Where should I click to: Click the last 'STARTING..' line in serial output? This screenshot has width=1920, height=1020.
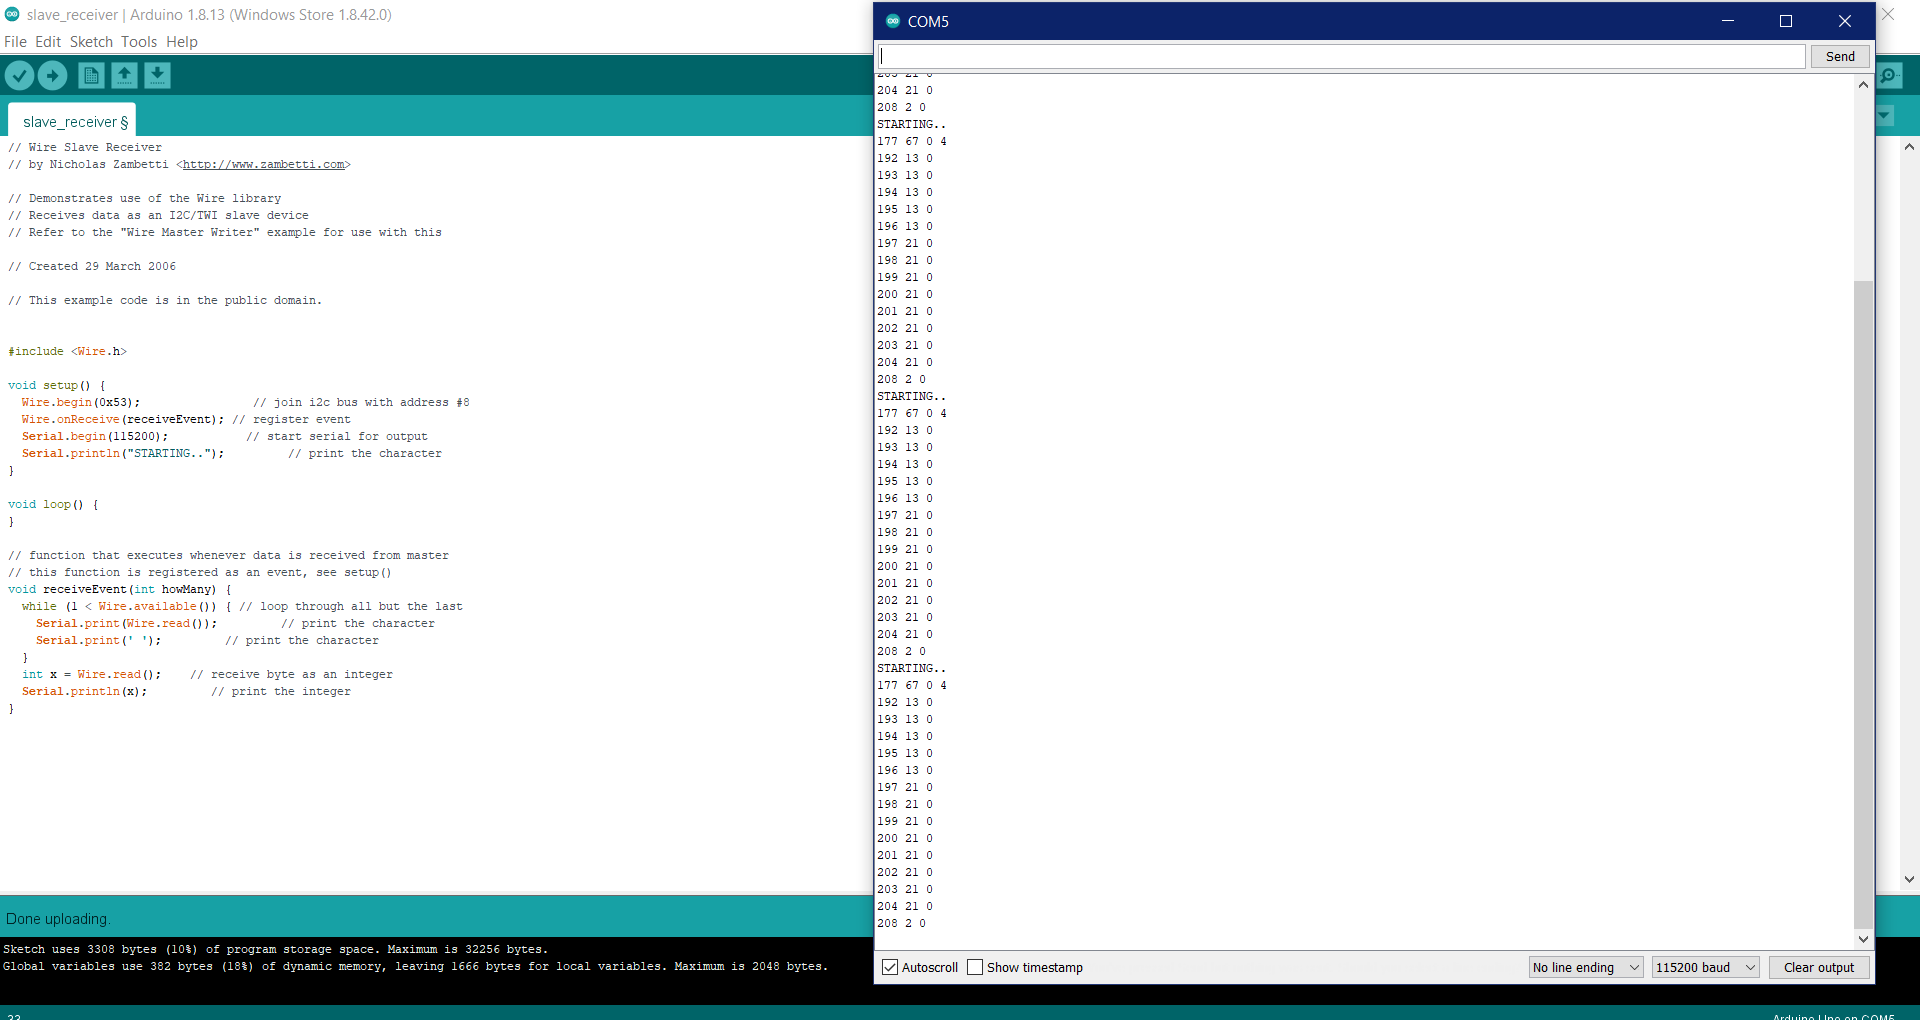click(x=911, y=669)
